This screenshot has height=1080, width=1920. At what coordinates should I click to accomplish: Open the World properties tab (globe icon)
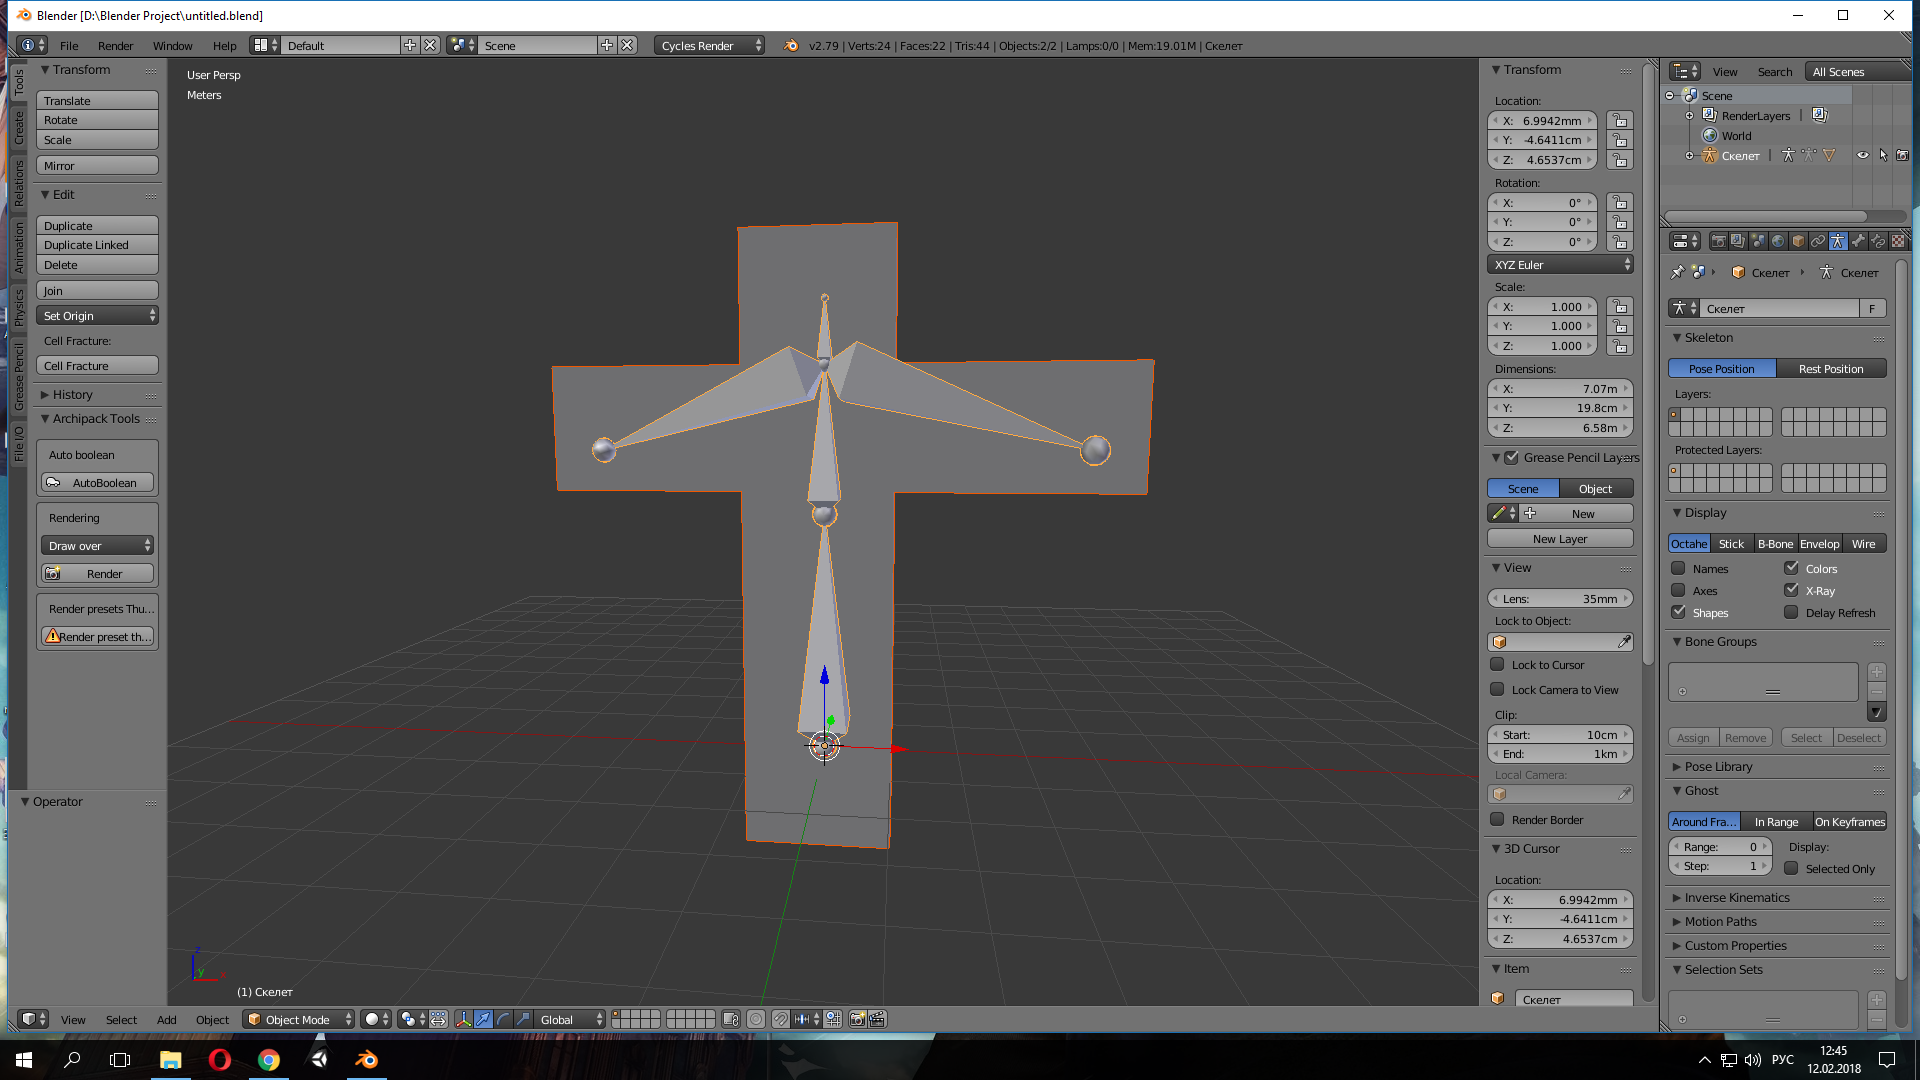click(1778, 241)
